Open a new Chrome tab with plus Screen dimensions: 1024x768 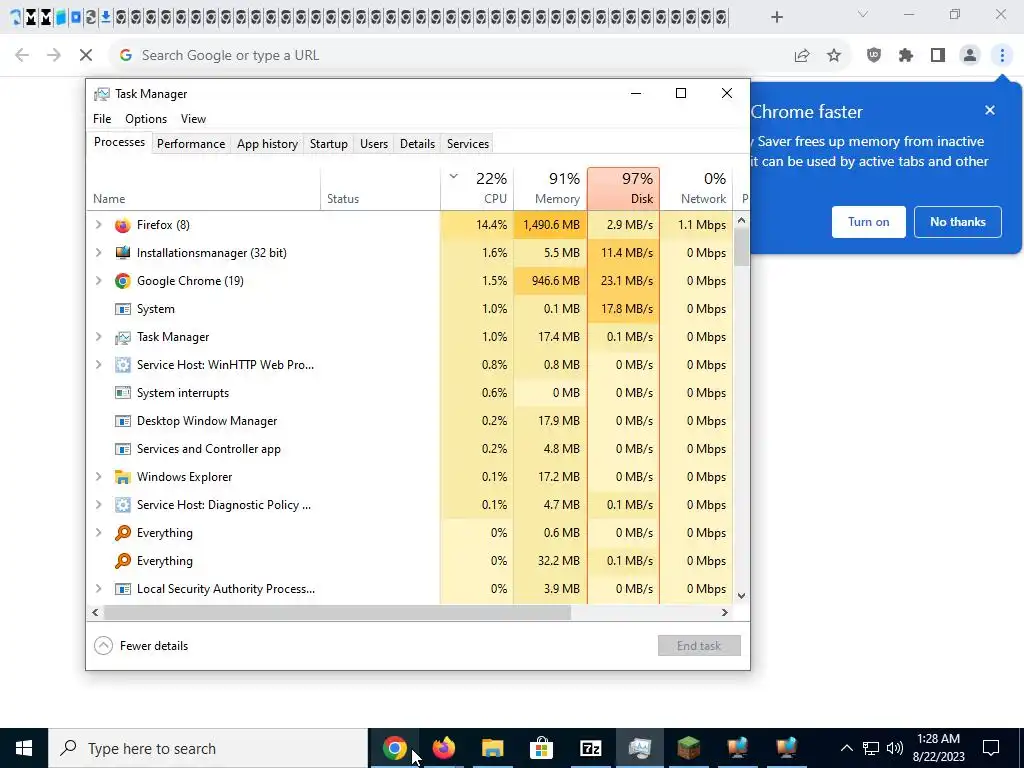(776, 17)
